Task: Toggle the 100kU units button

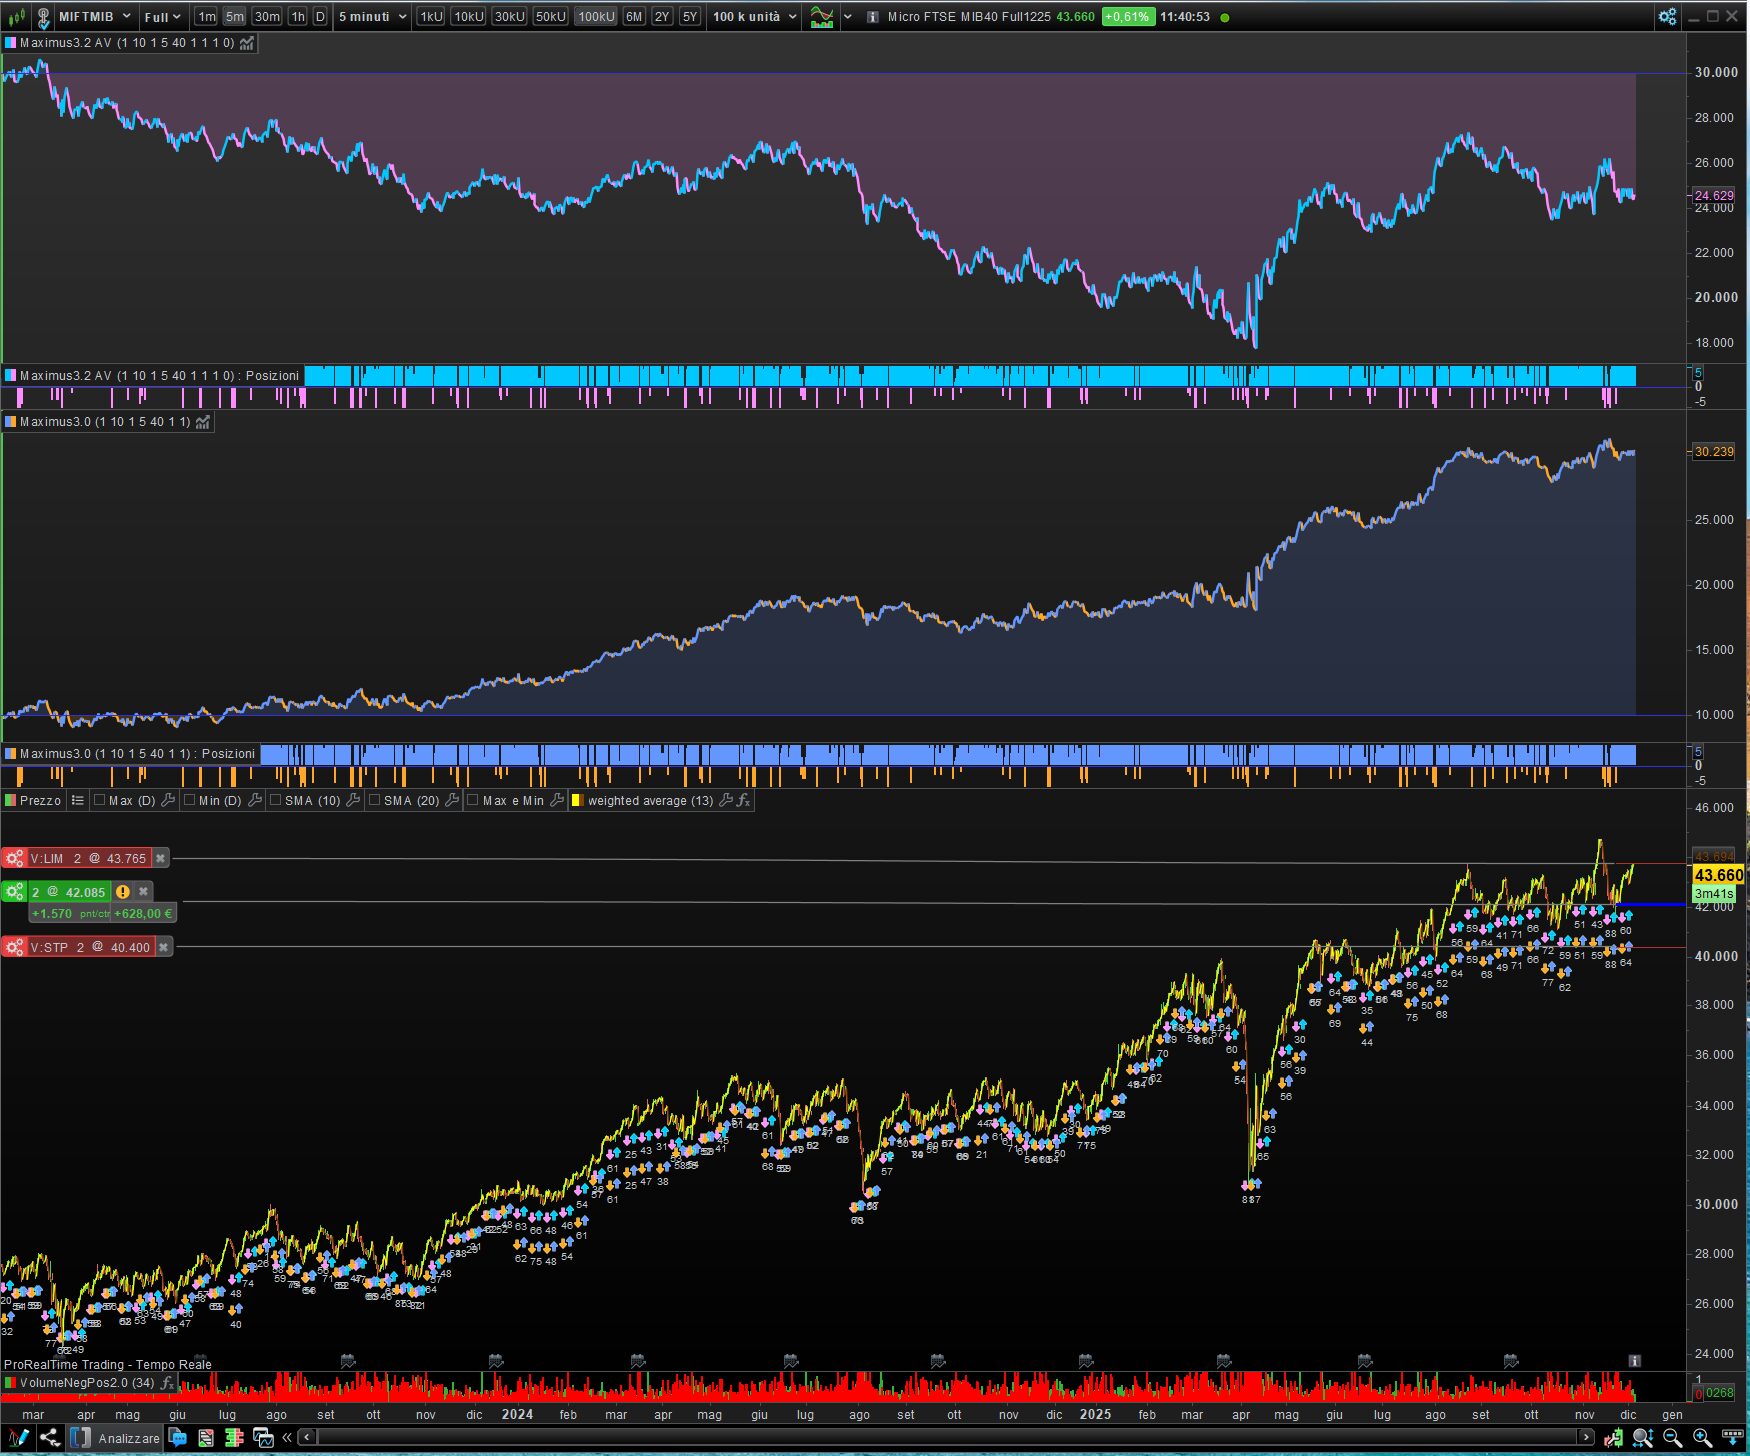Action: (596, 17)
